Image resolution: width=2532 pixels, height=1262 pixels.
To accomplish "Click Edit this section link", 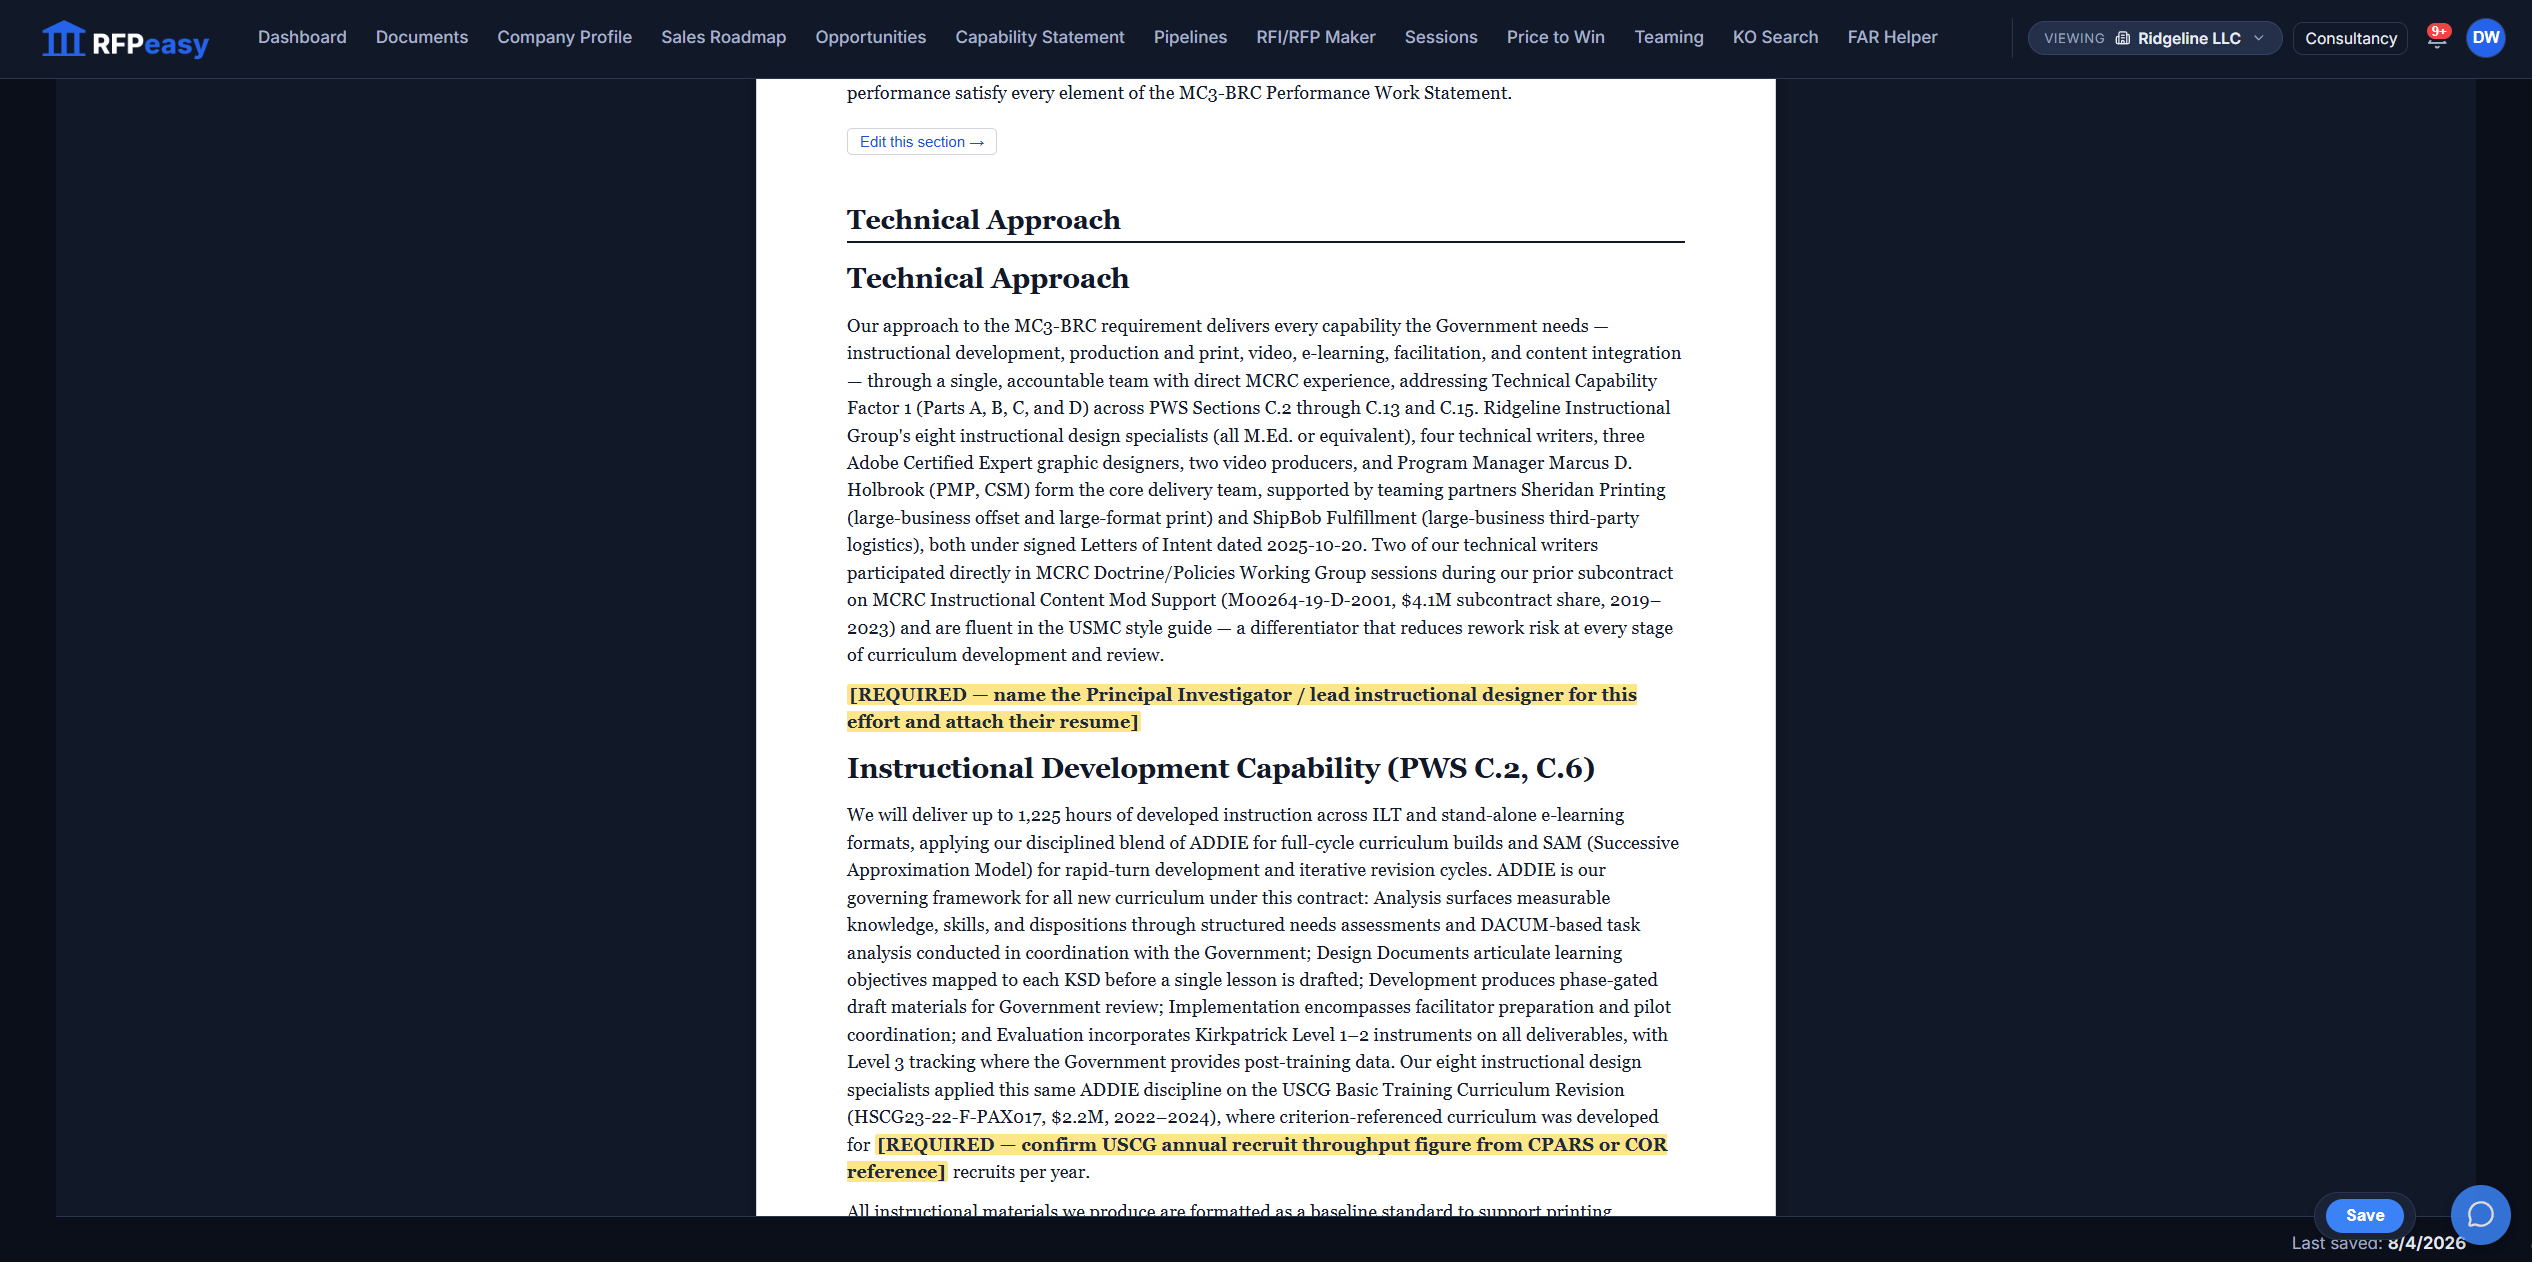I will (x=922, y=142).
